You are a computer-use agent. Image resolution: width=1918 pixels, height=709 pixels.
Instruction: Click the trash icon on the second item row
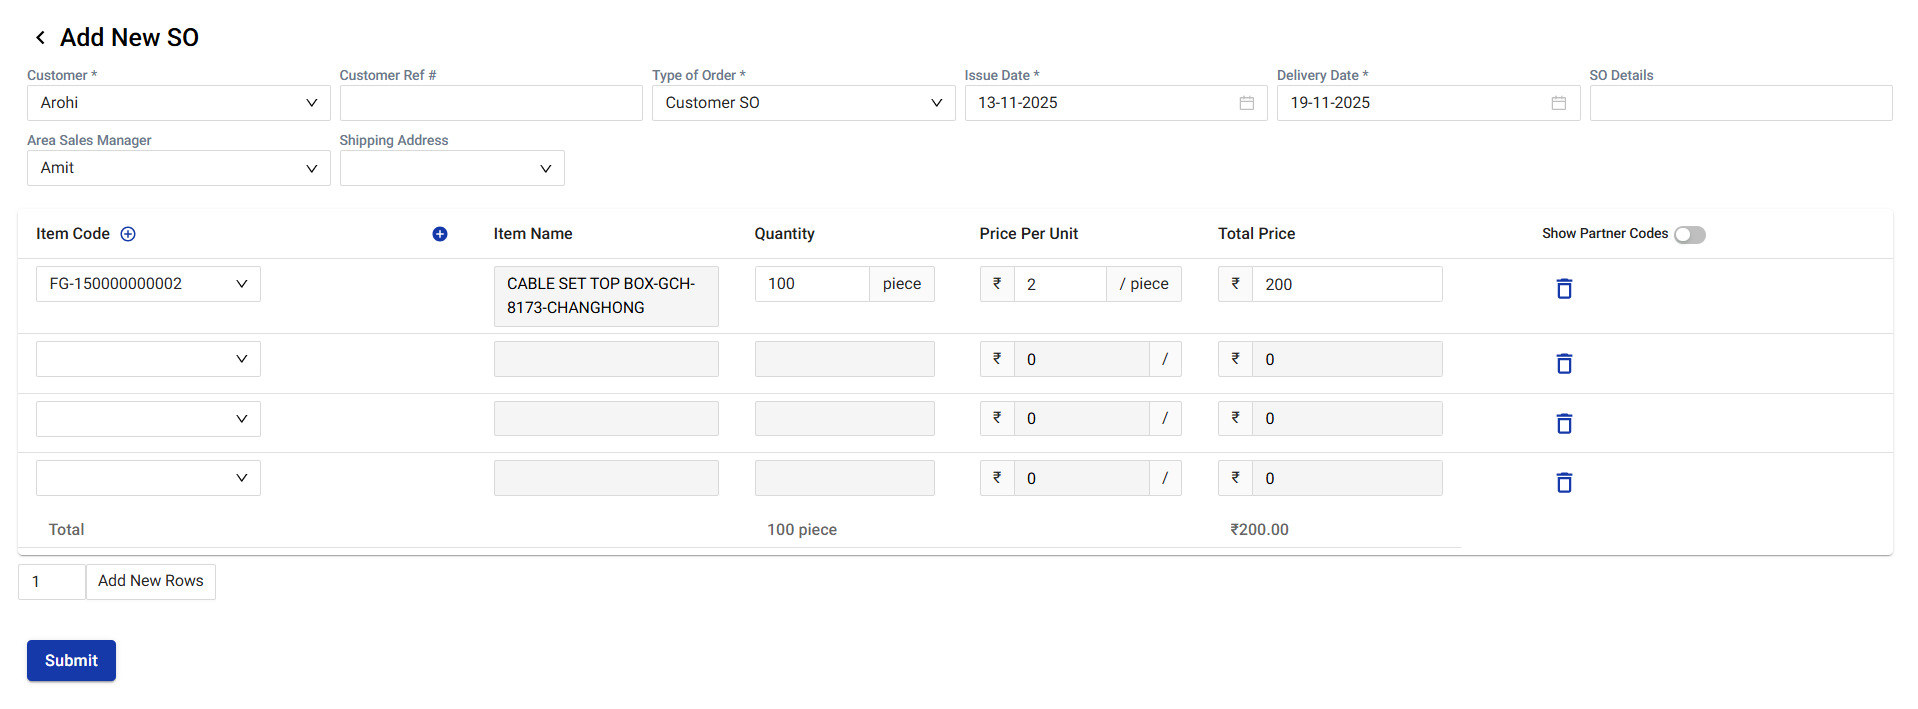point(1564,364)
